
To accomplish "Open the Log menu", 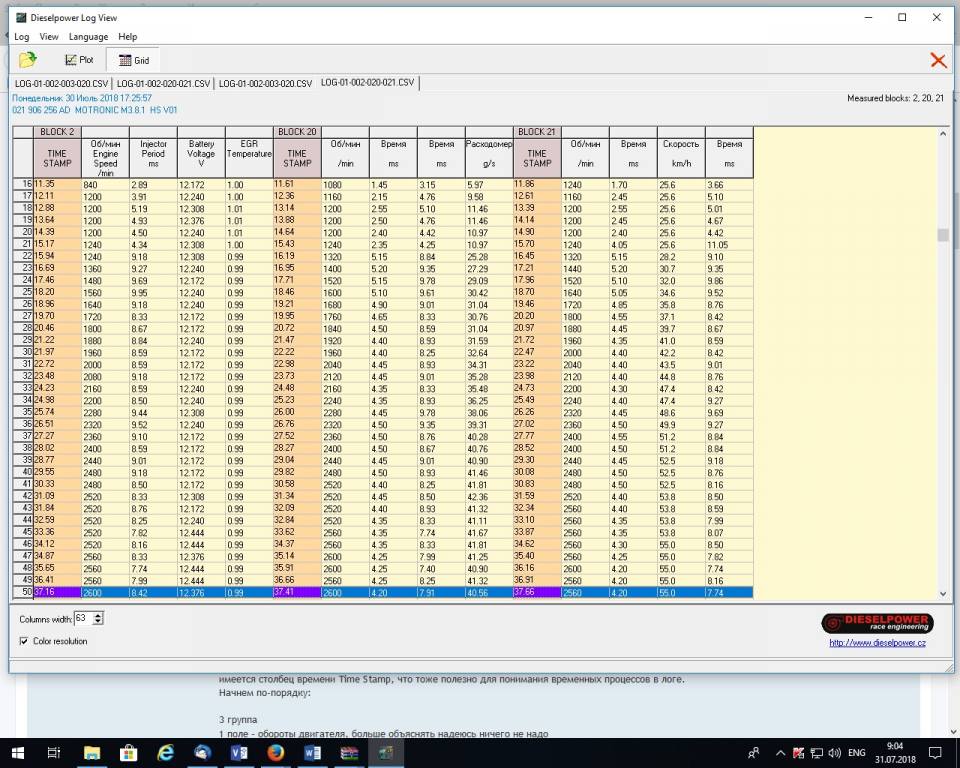I will tap(21, 37).
